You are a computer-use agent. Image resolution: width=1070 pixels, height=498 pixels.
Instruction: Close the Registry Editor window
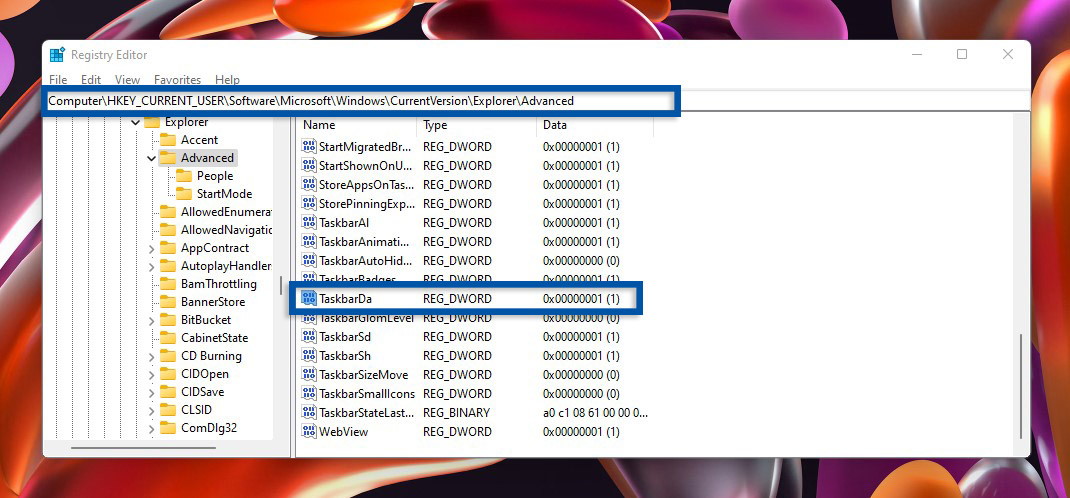1008,55
